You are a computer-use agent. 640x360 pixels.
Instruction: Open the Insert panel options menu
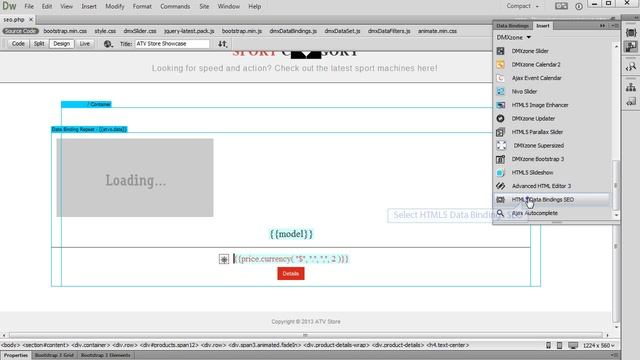615,26
